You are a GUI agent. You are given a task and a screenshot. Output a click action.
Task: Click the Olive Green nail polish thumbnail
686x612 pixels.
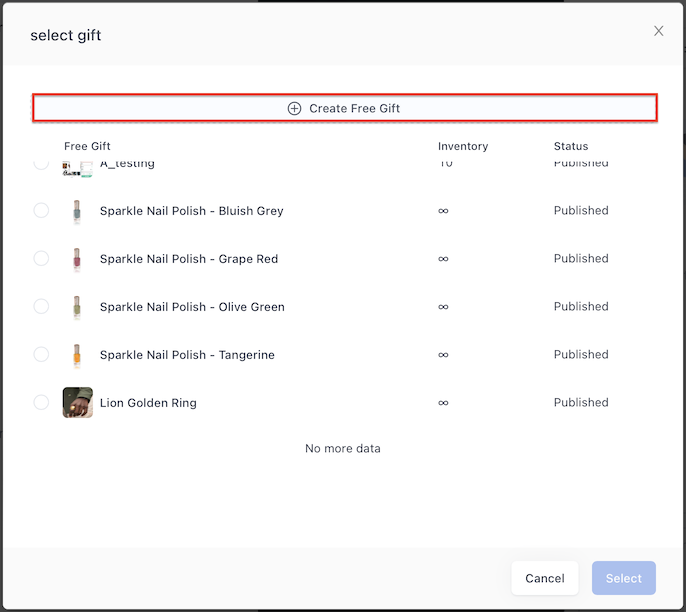point(77,307)
